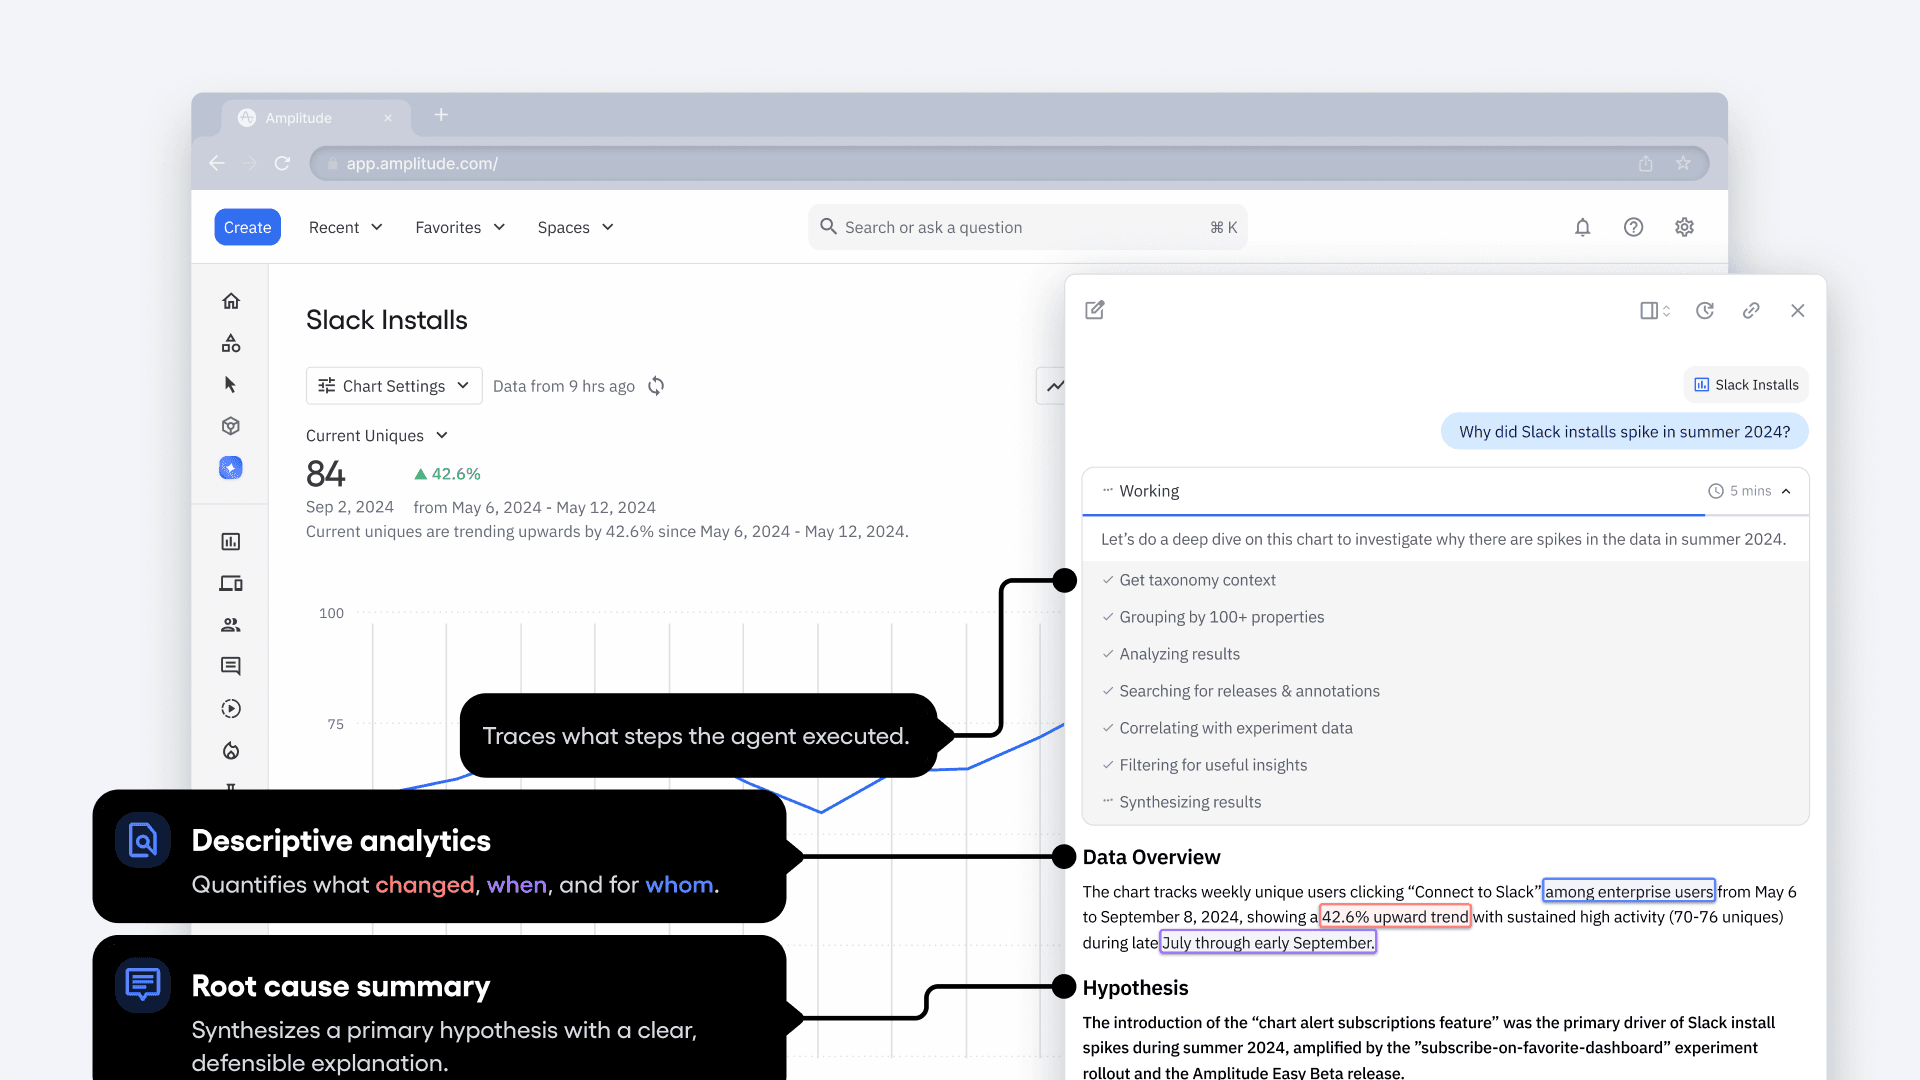The height and width of the screenshot is (1080, 1920).
Task: Open the session replay play icon
Action: (x=231, y=709)
